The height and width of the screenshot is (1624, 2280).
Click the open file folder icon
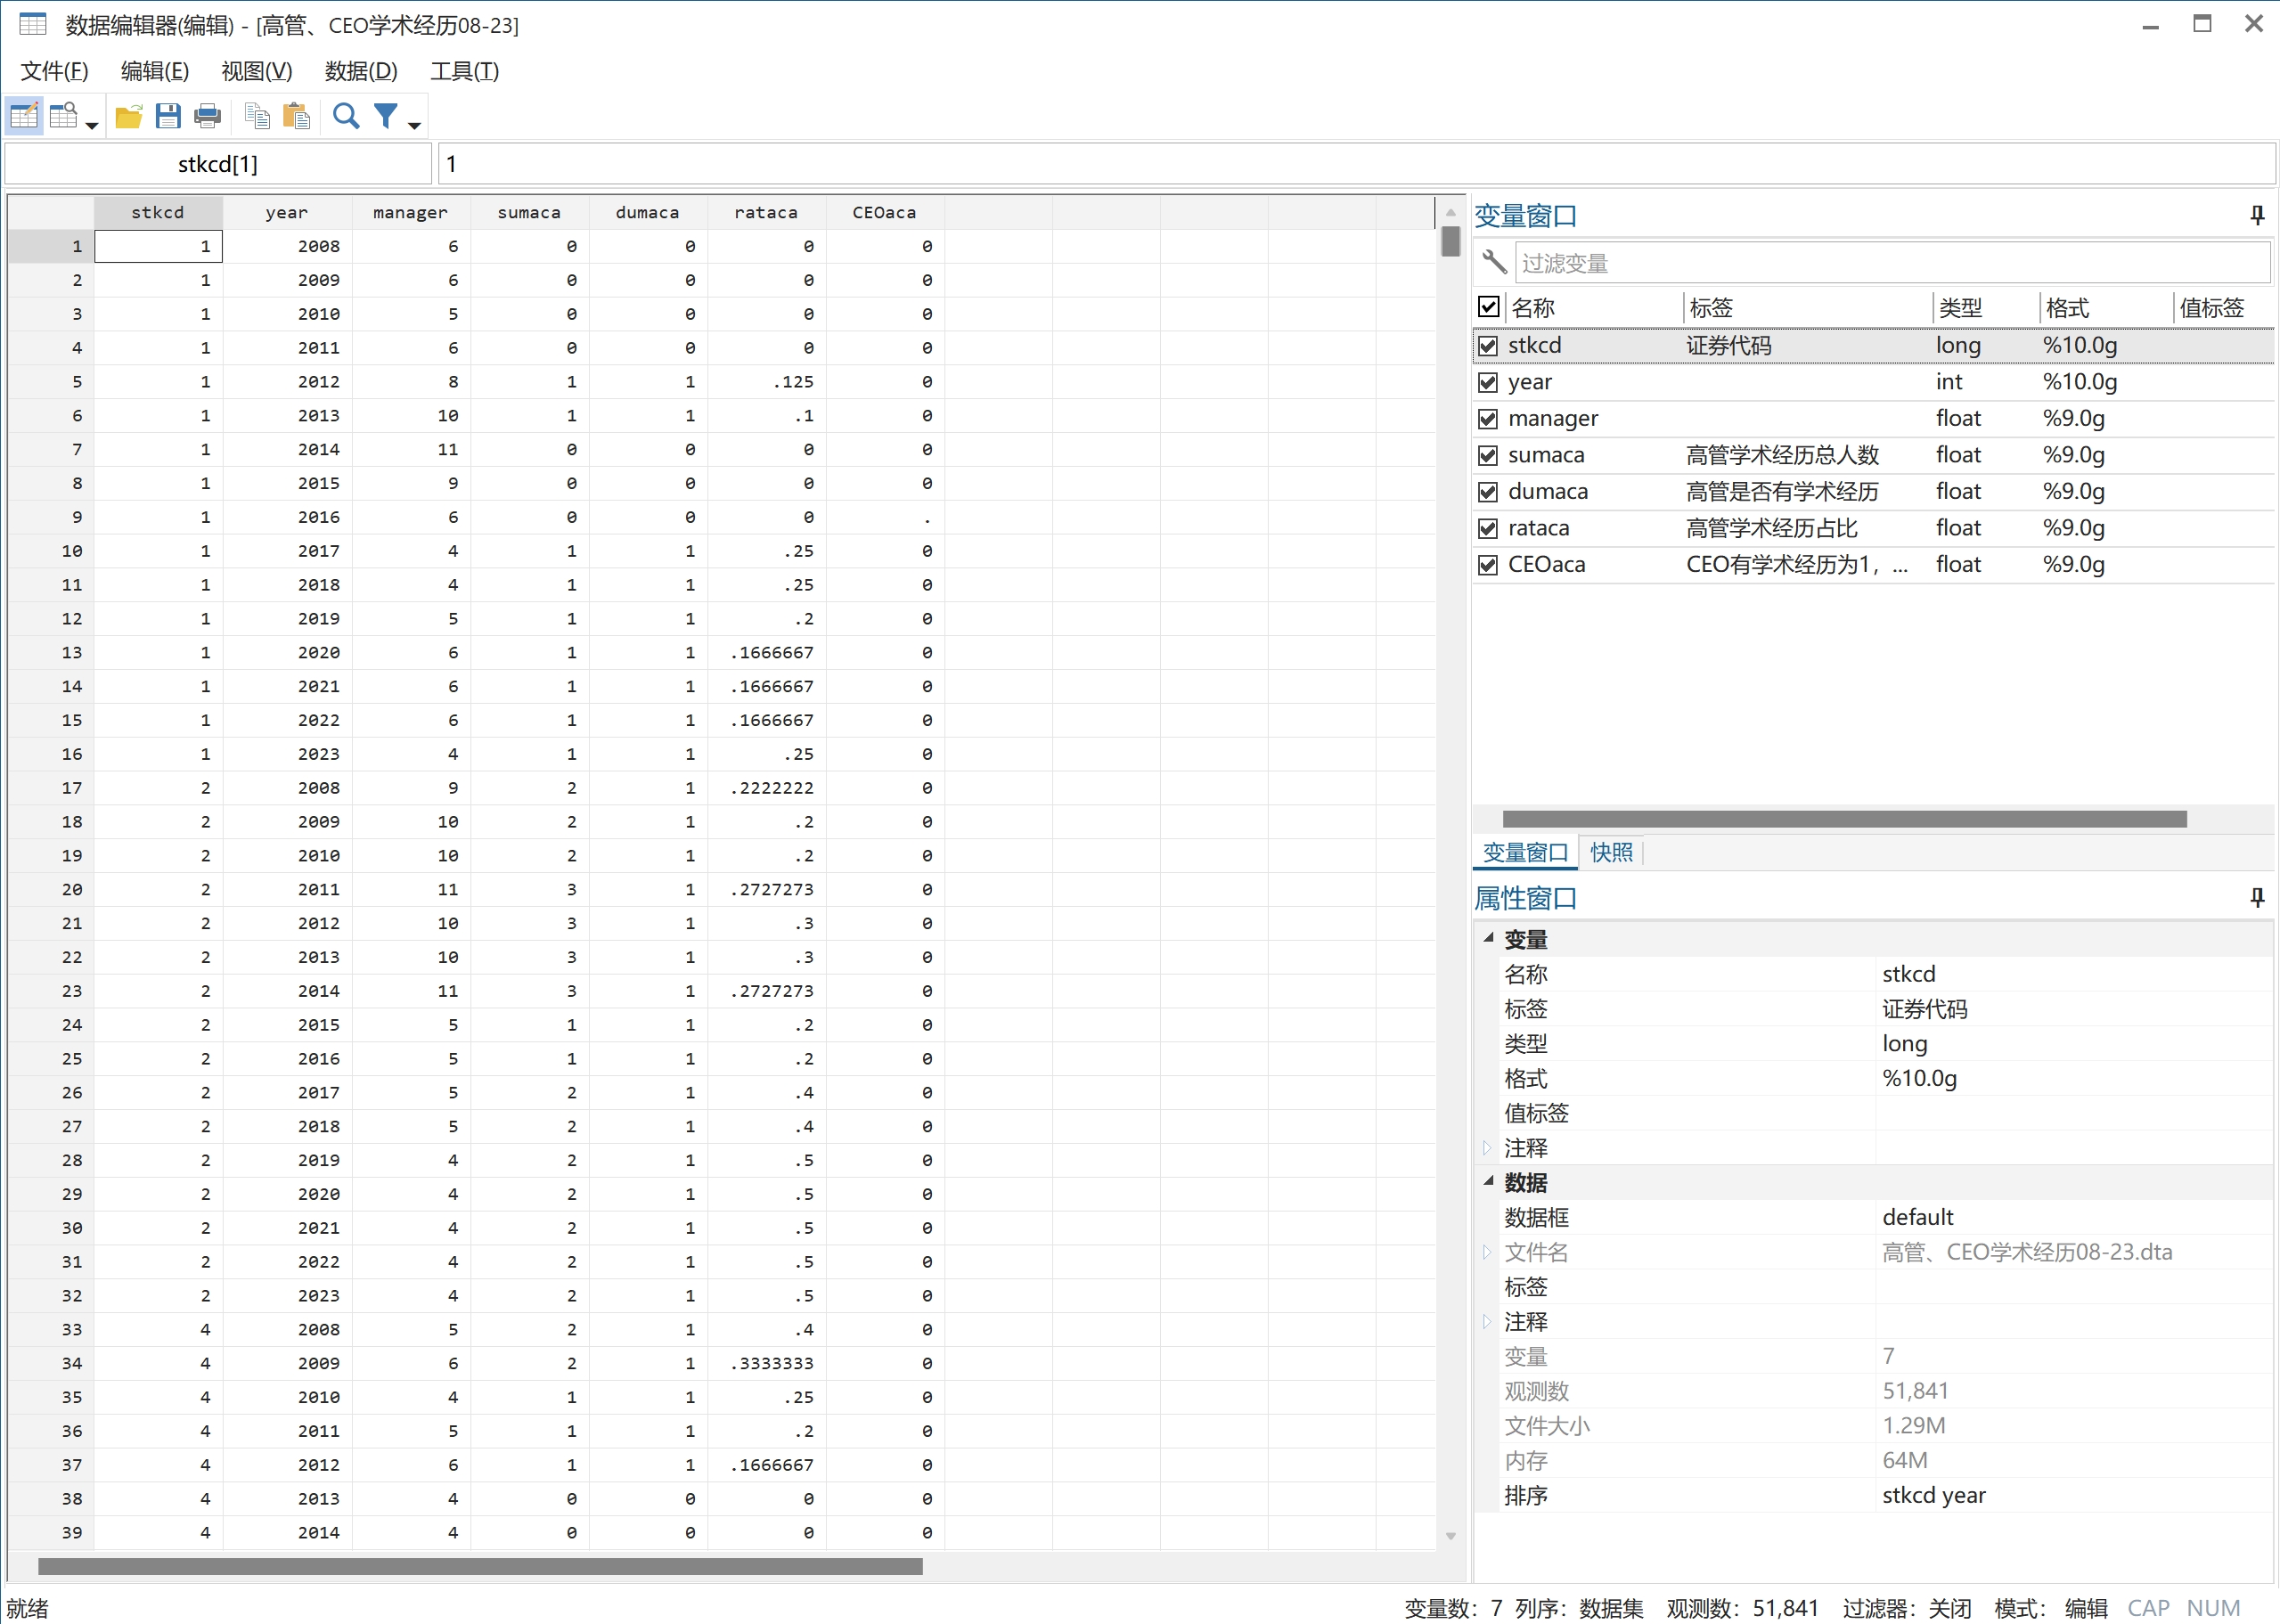128,116
